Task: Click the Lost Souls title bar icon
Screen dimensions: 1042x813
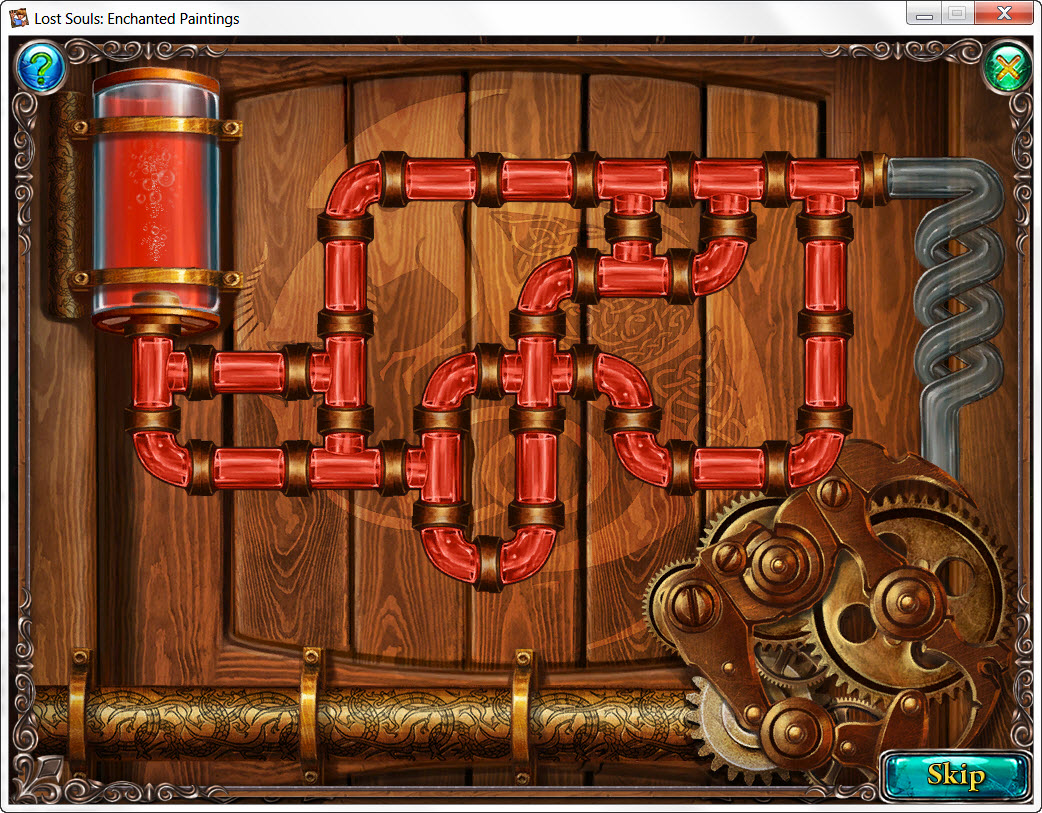Action: pyautogui.click(x=19, y=17)
